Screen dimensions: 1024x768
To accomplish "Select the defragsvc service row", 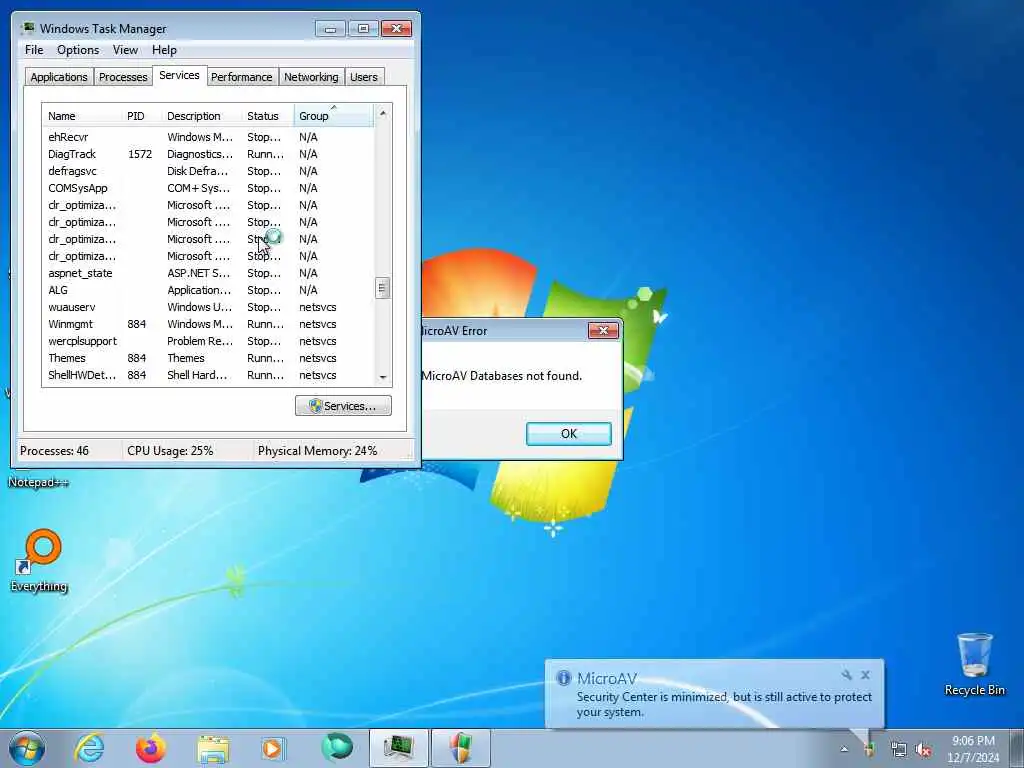I will 208,171.
